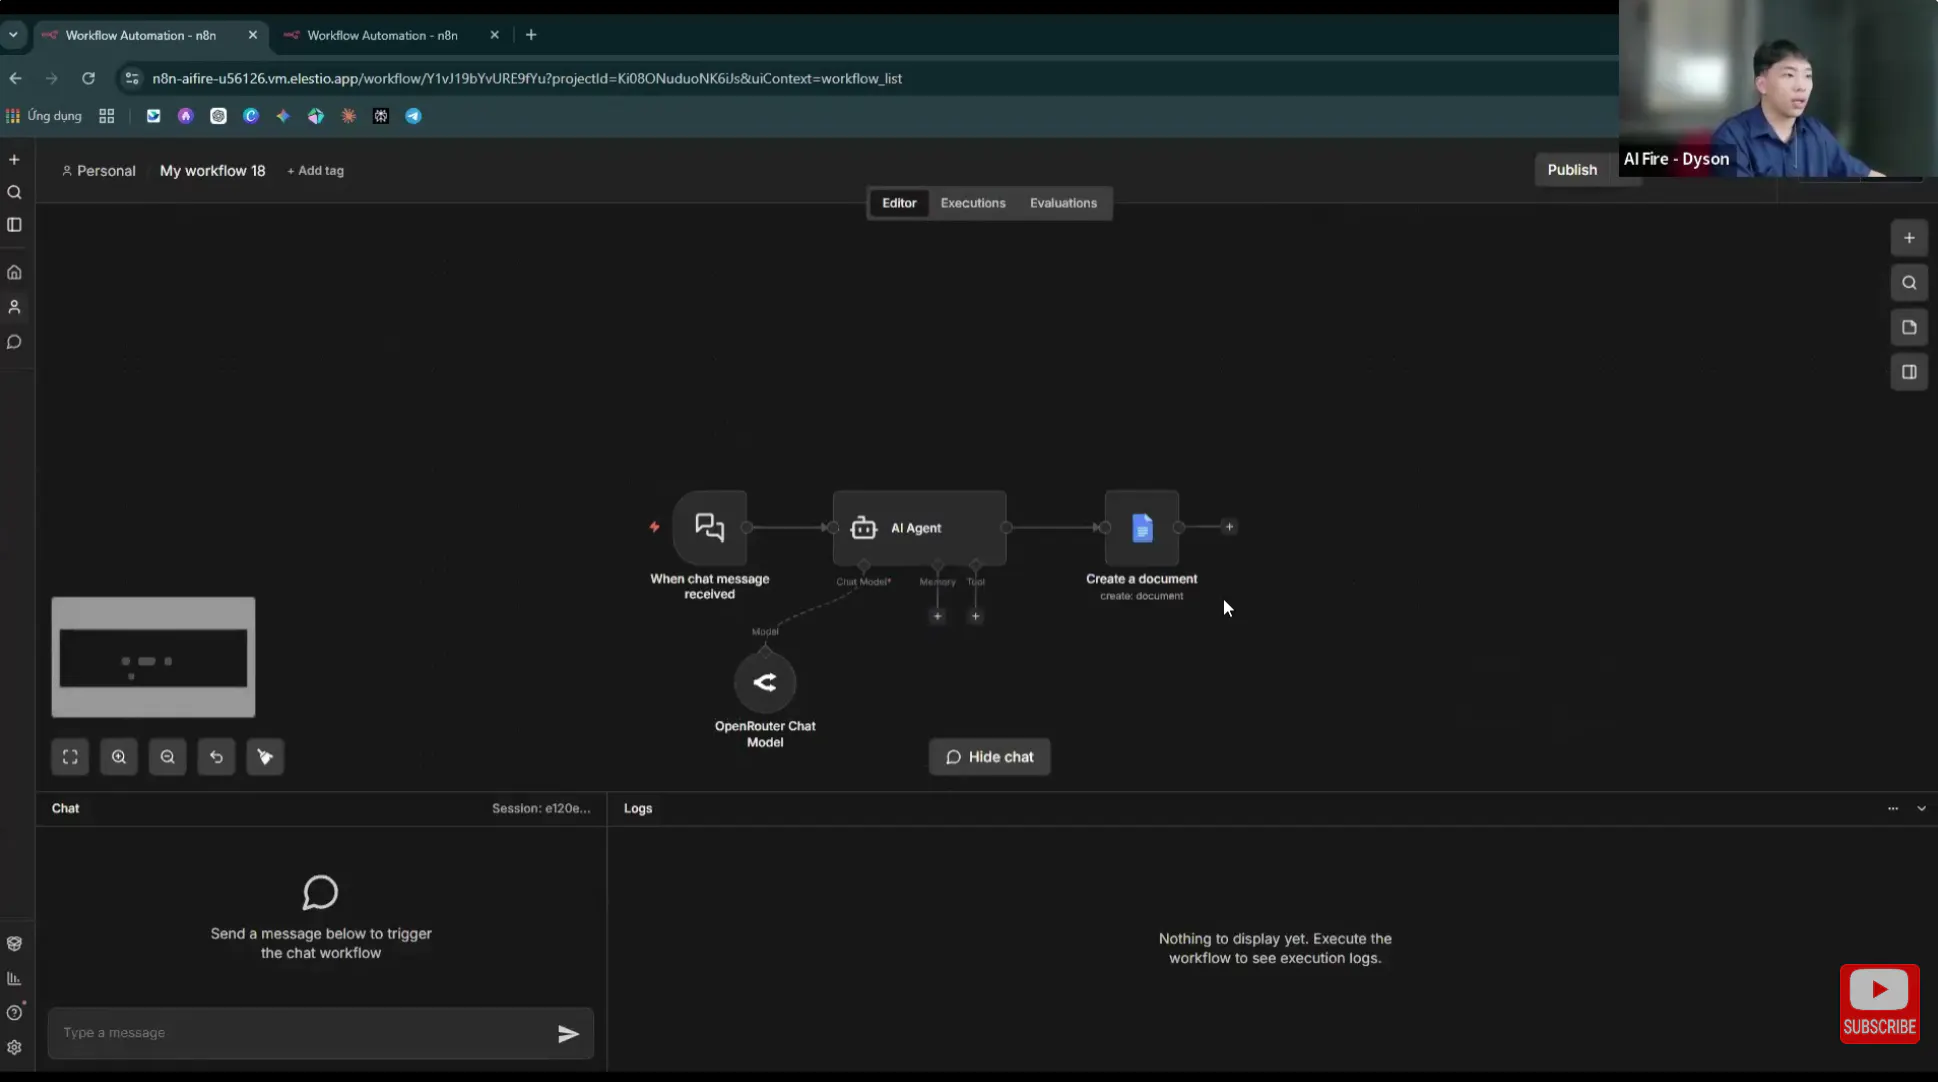The image size is (1938, 1082).
Task: Hide the chat panel
Action: (989, 757)
